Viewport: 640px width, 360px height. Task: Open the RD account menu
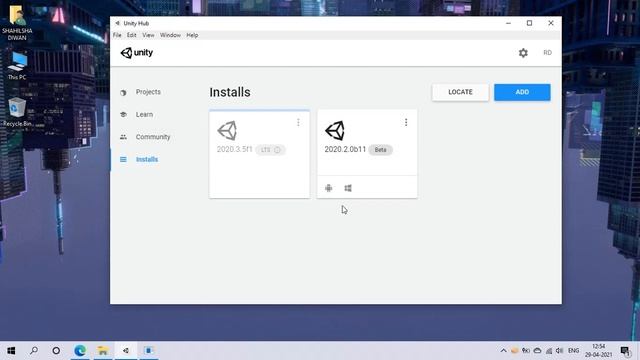pyautogui.click(x=547, y=53)
